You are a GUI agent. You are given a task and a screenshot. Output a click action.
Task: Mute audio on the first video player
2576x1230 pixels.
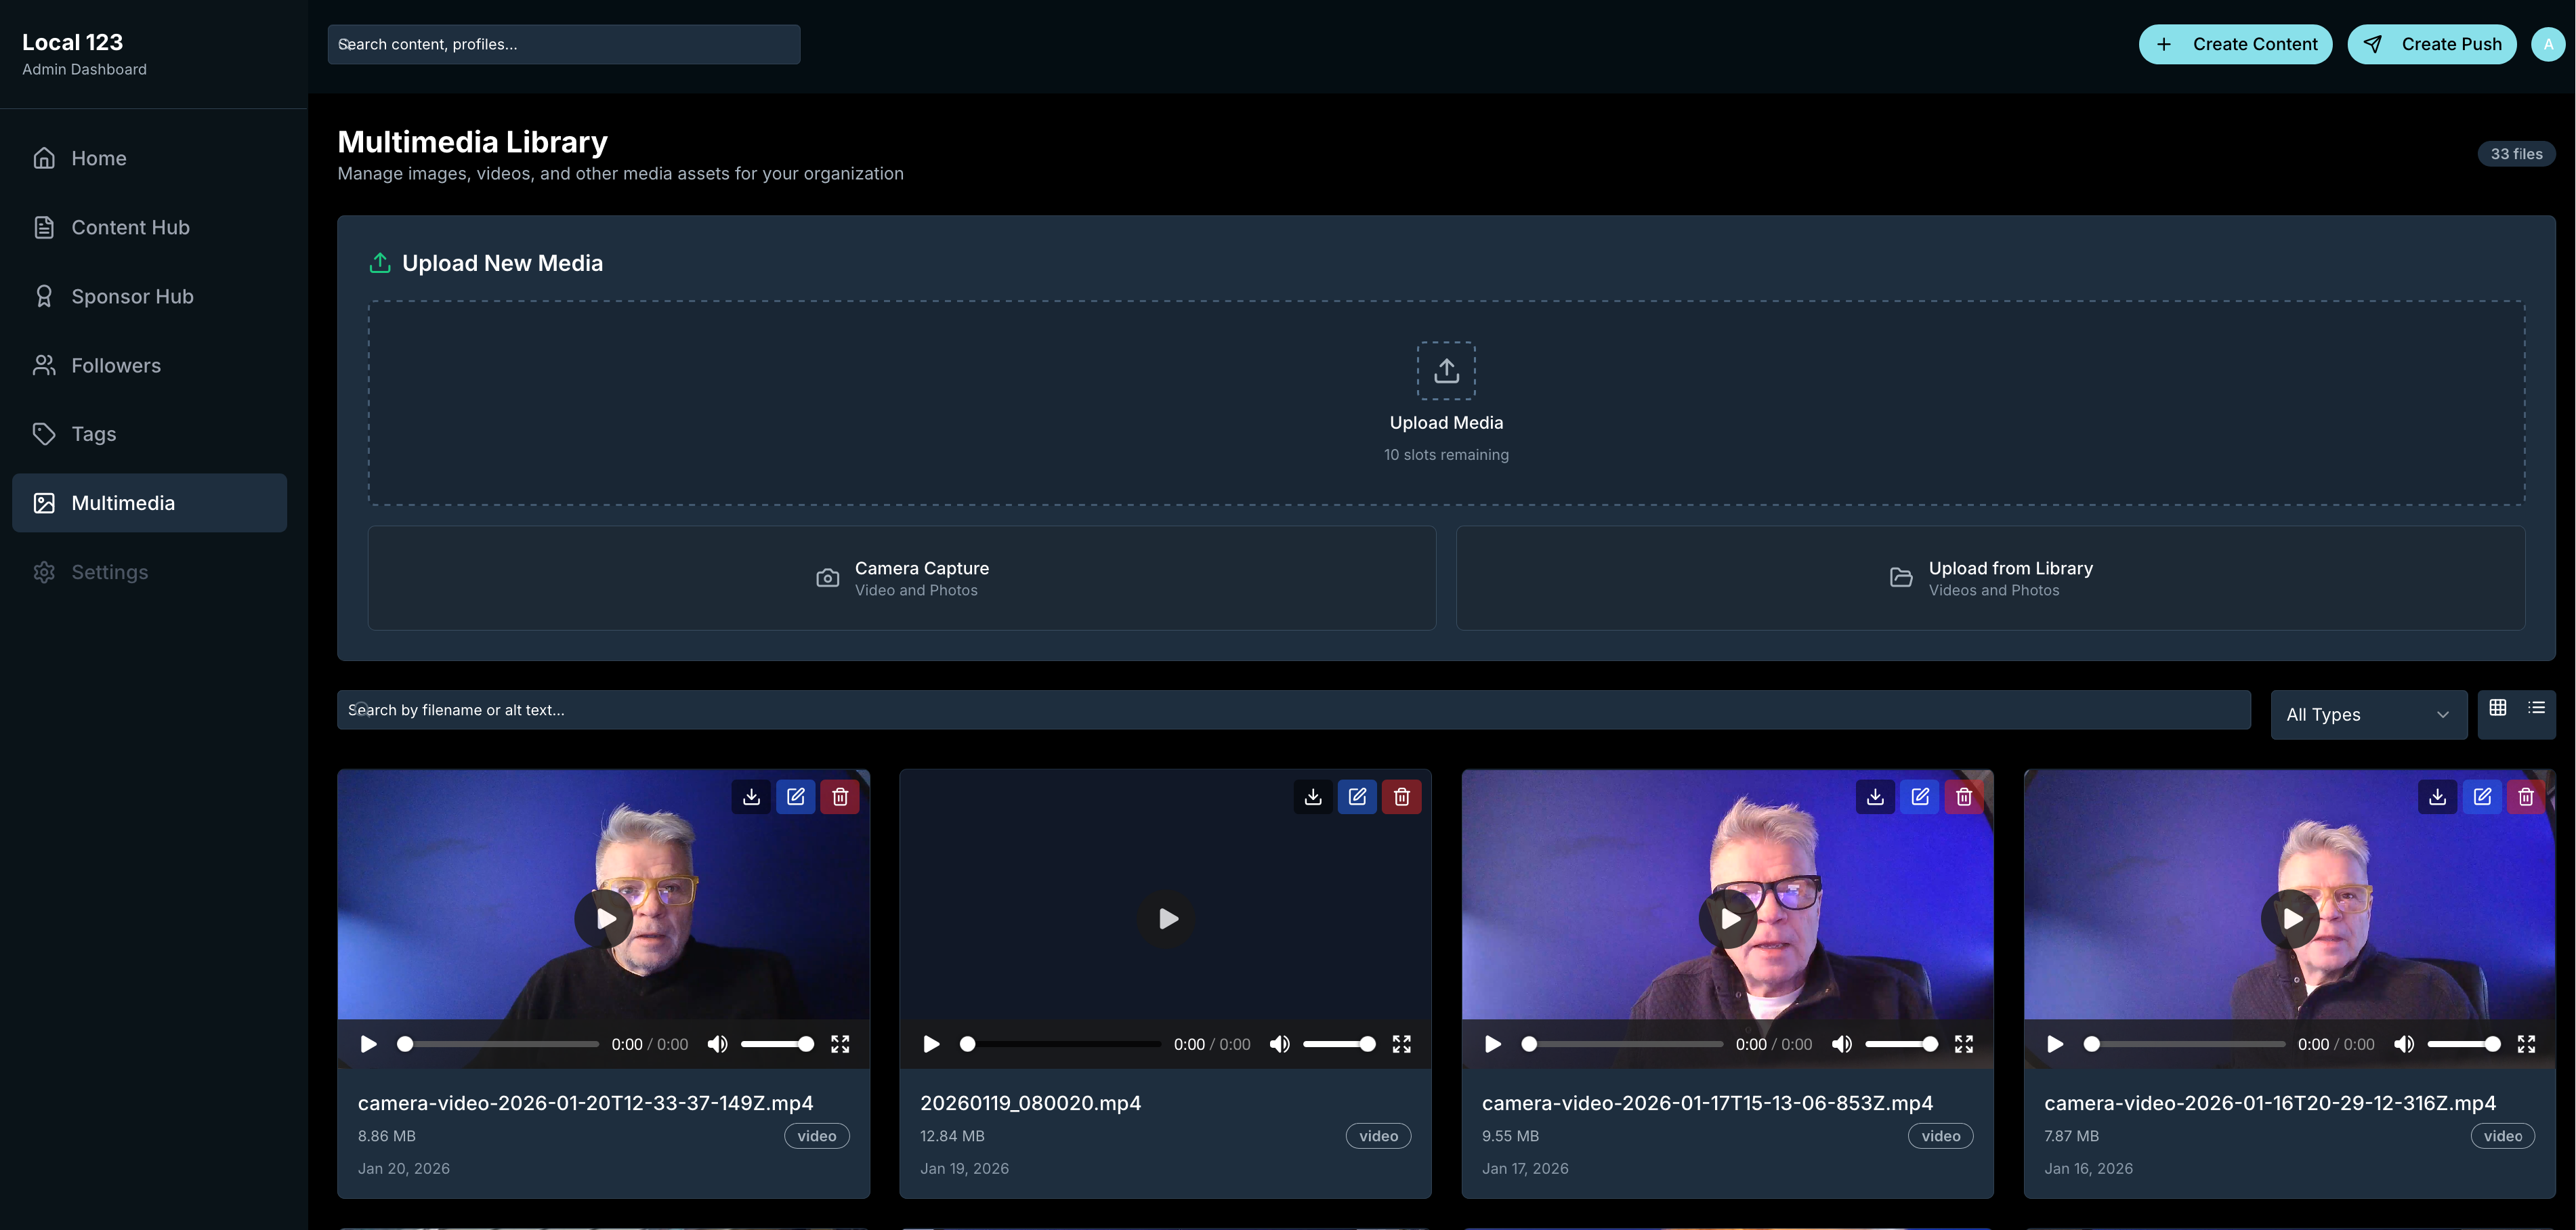tap(717, 1043)
